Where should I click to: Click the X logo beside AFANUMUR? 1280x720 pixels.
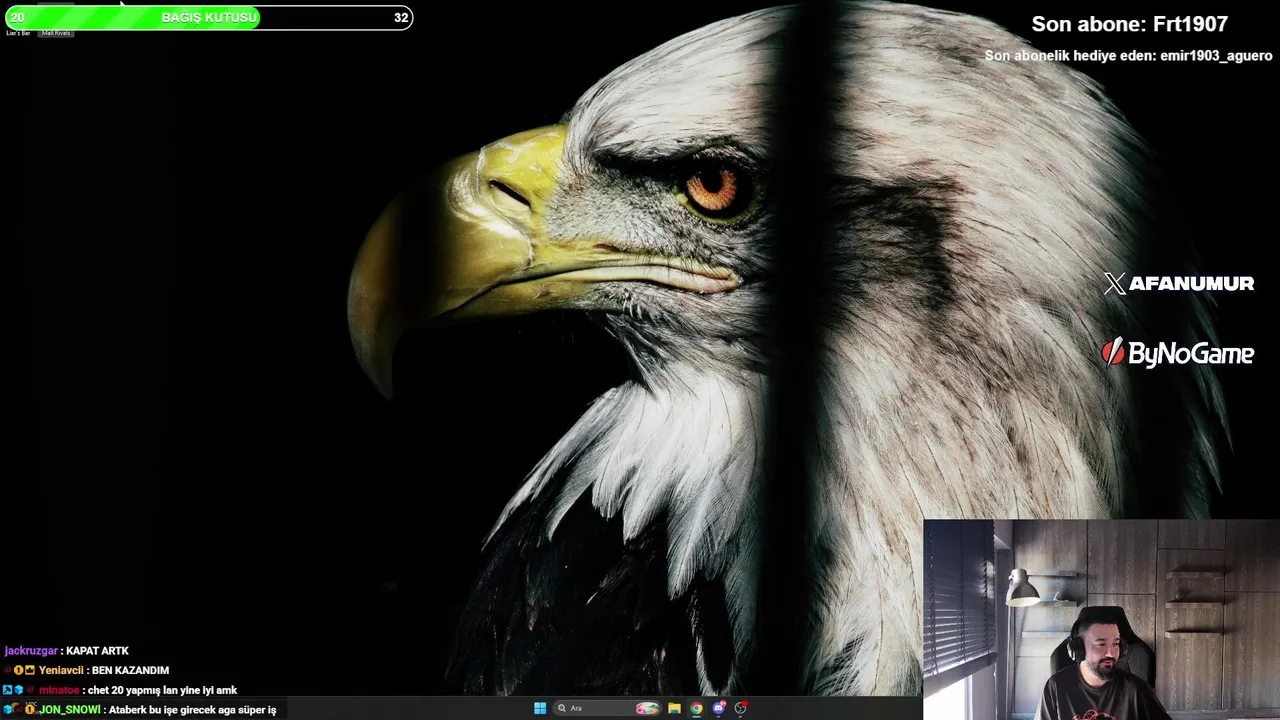pyautogui.click(x=1114, y=284)
